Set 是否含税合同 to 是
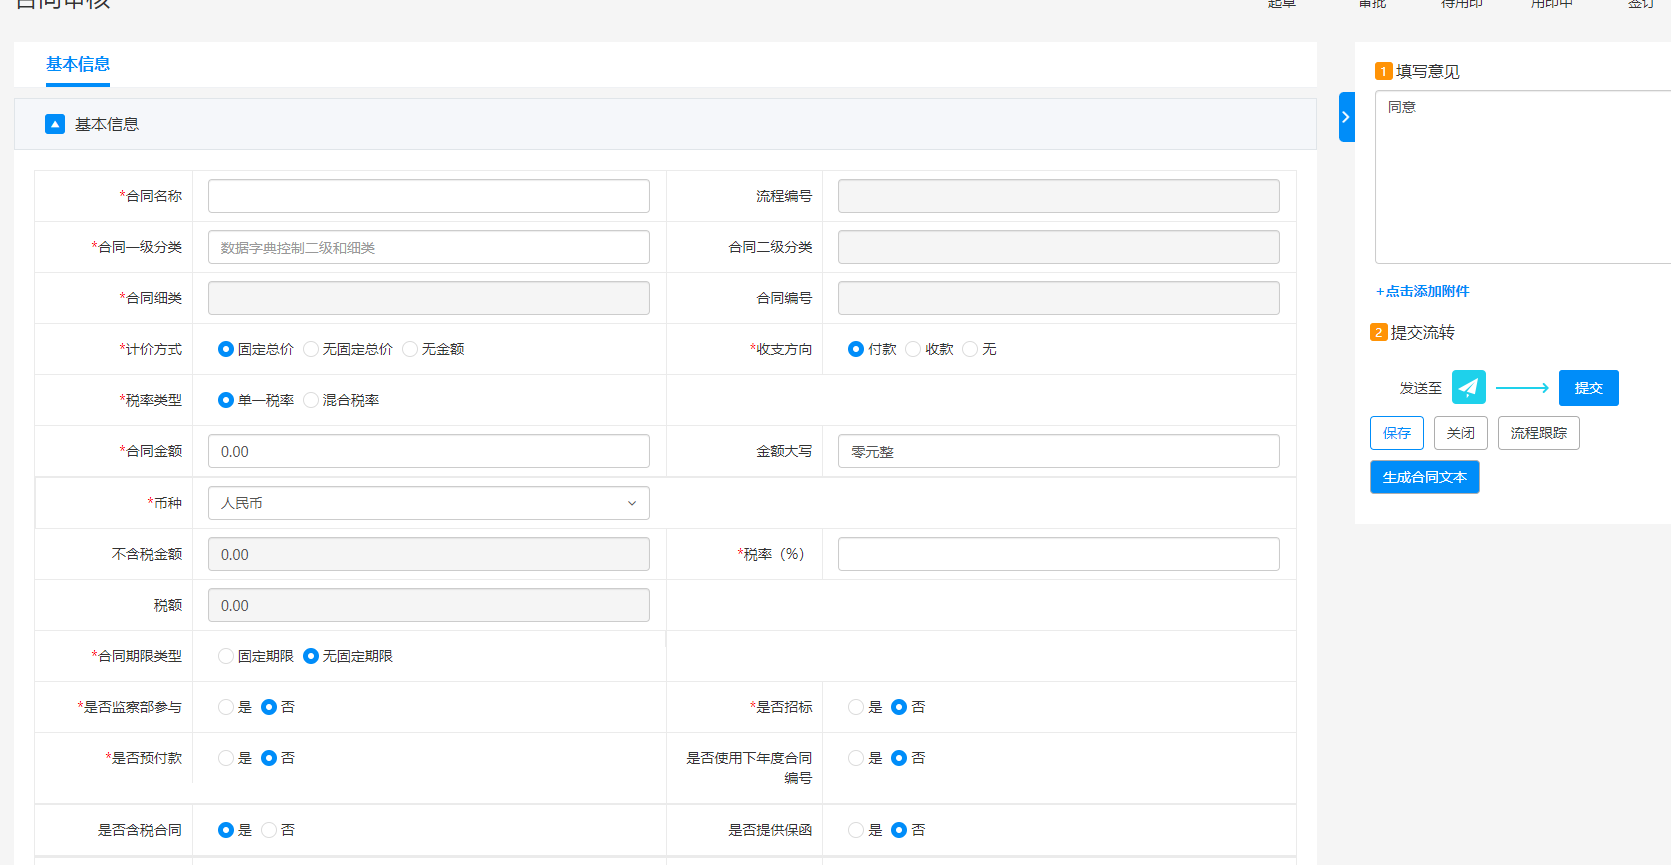Image resolution: width=1671 pixels, height=865 pixels. coord(226,830)
